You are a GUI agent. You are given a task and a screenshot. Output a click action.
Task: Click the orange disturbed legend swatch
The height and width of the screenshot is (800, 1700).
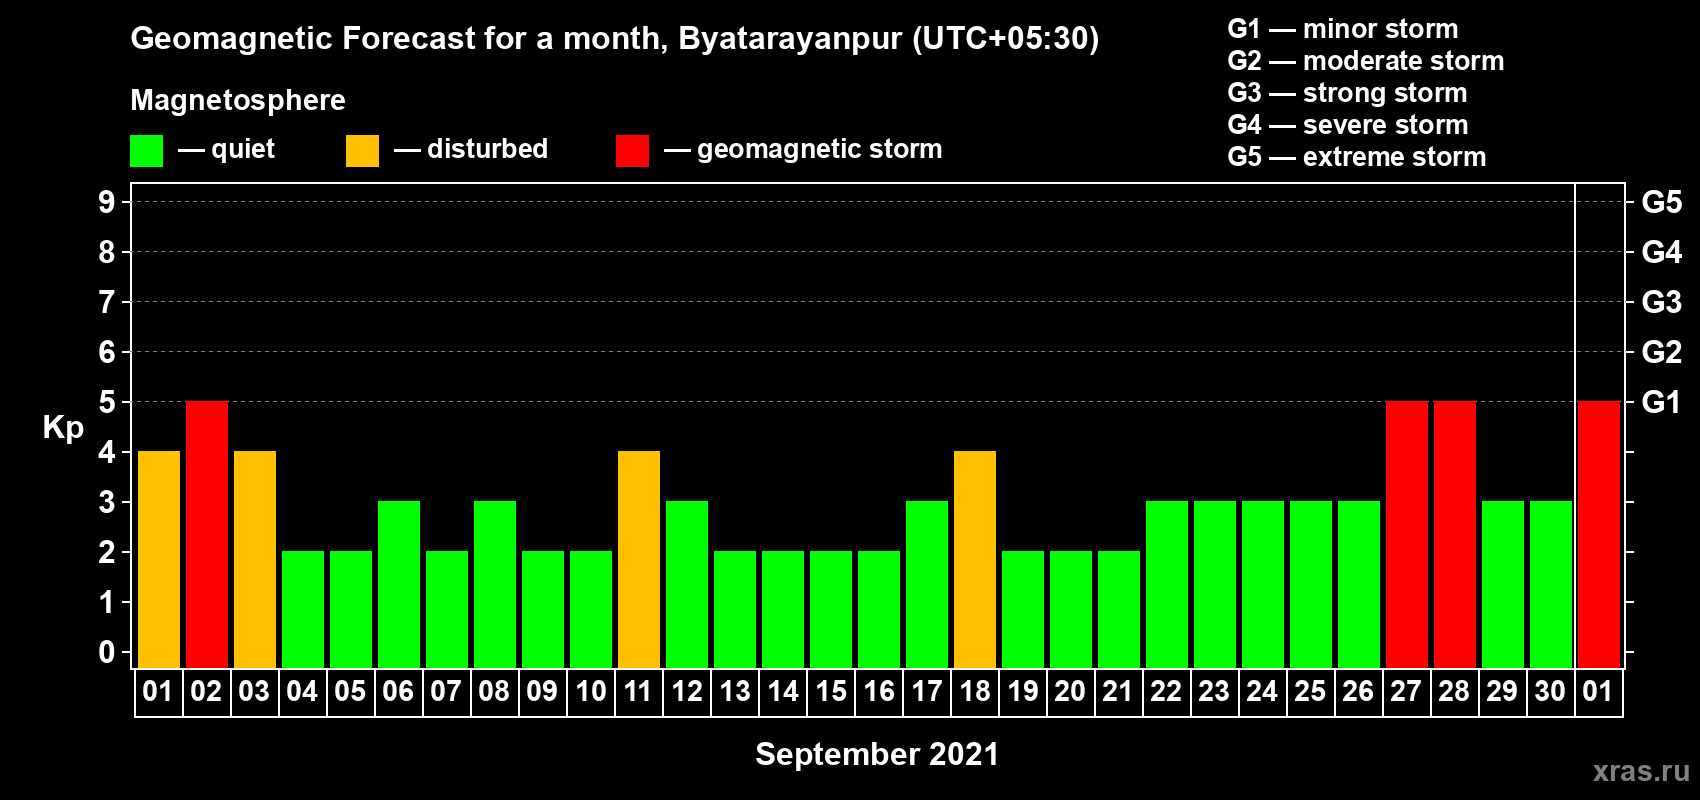[362, 151]
